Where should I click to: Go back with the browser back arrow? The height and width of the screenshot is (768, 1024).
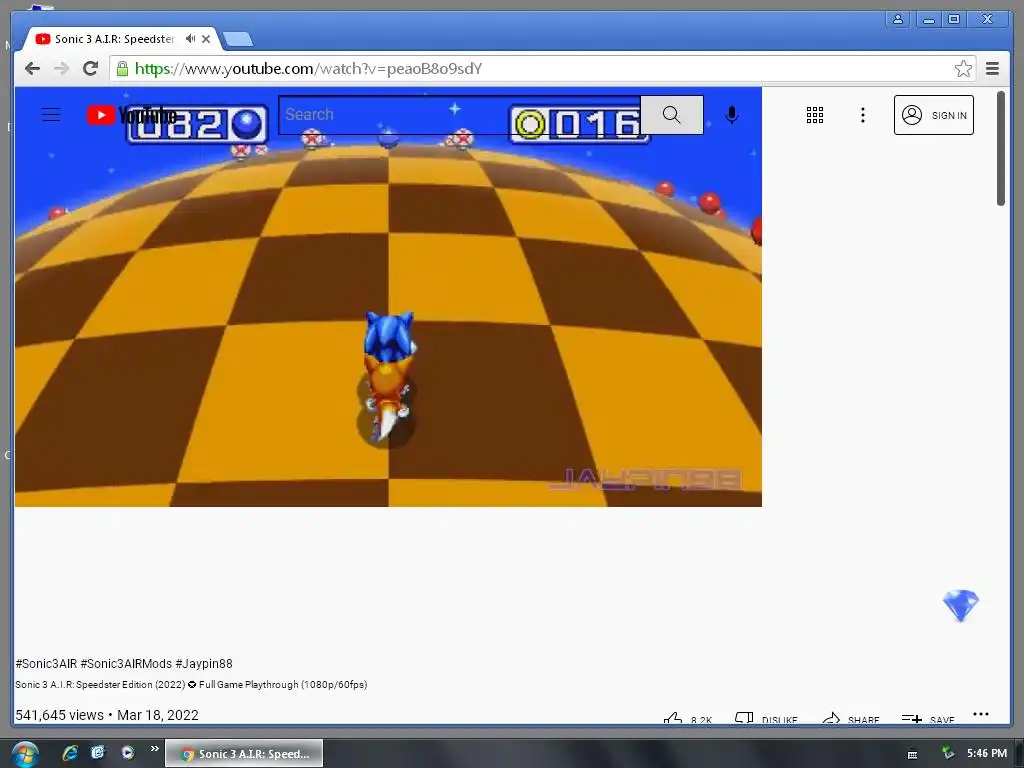[32, 69]
